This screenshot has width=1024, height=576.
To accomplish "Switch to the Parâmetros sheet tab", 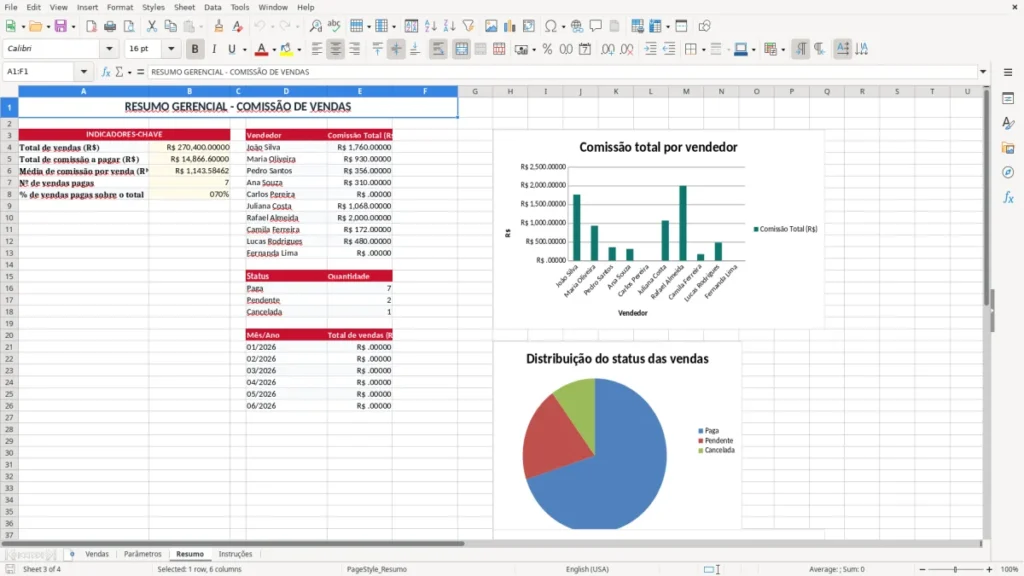I will pyautogui.click(x=142, y=554).
